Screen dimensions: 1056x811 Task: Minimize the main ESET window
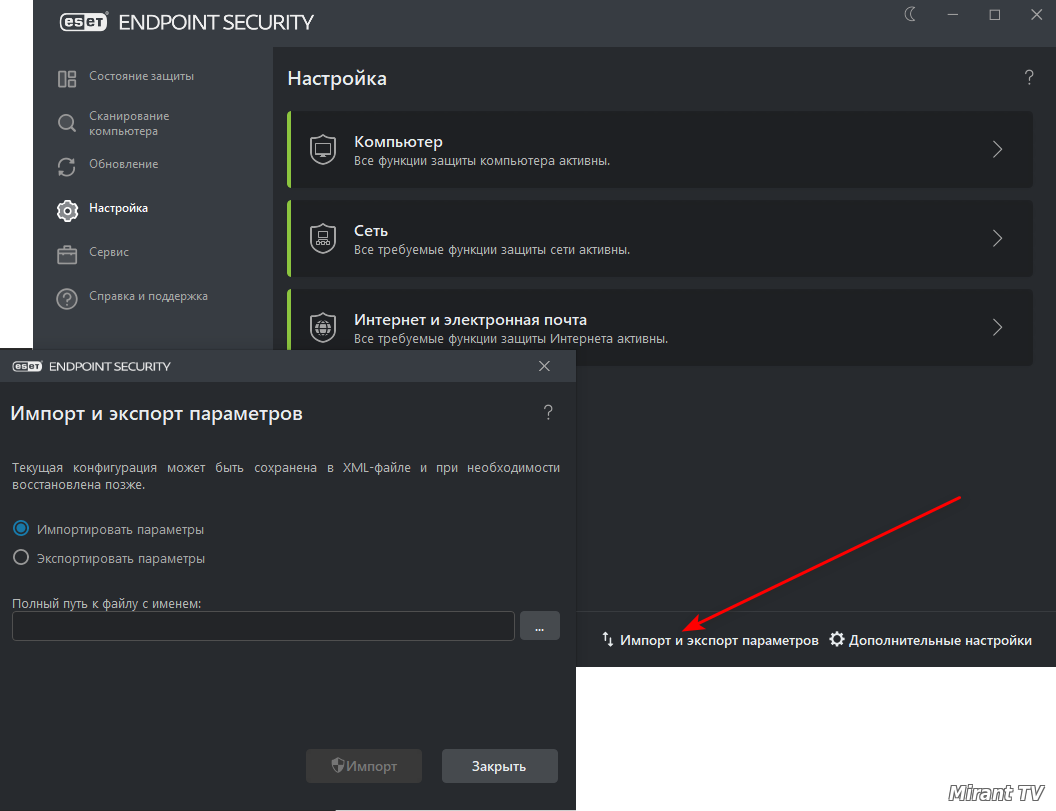click(x=952, y=14)
